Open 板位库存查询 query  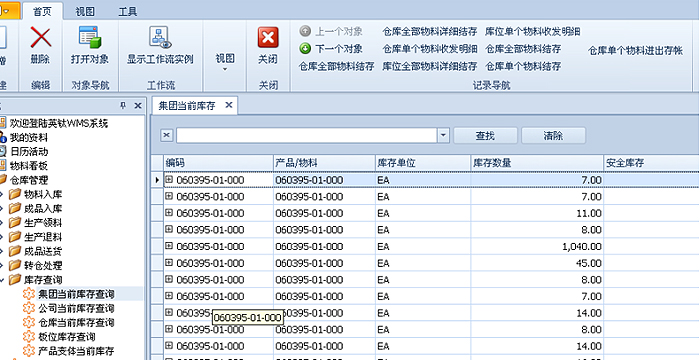tap(67, 337)
